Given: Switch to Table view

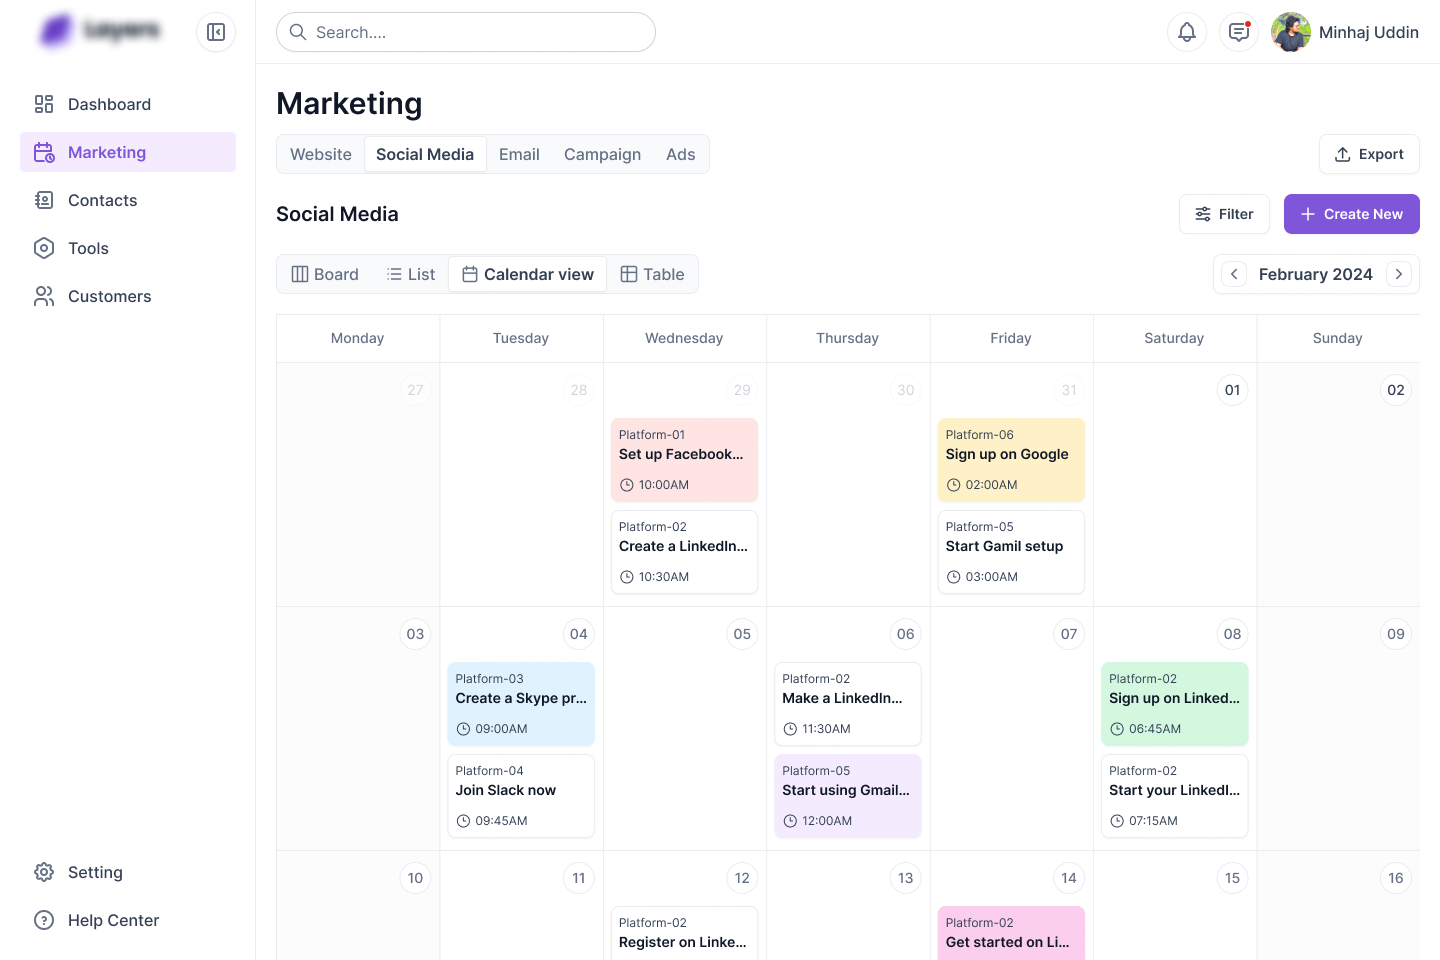Looking at the screenshot, I should [x=652, y=274].
